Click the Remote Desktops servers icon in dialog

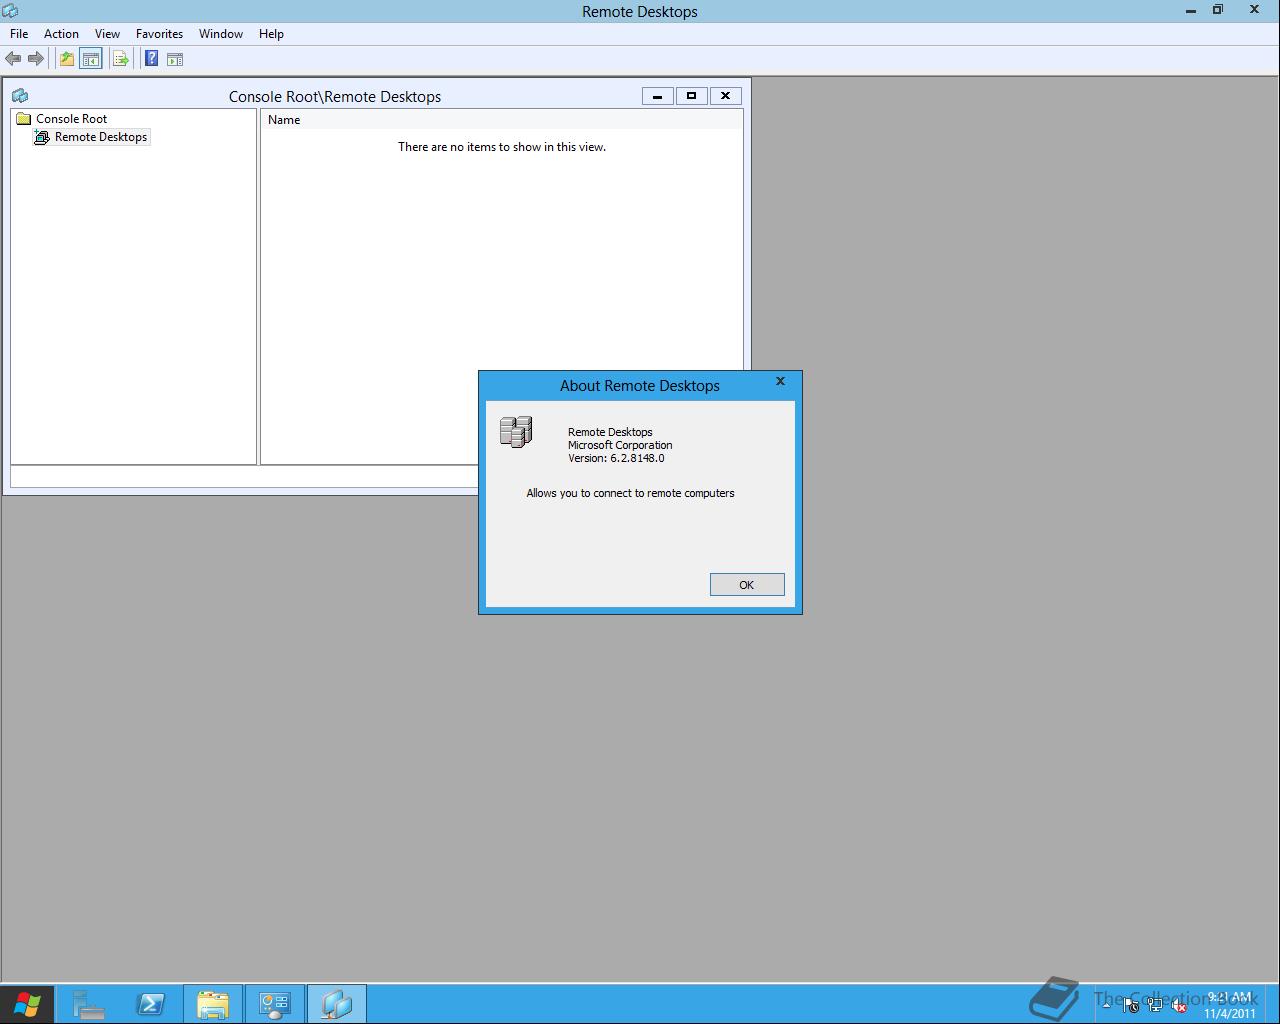(516, 432)
